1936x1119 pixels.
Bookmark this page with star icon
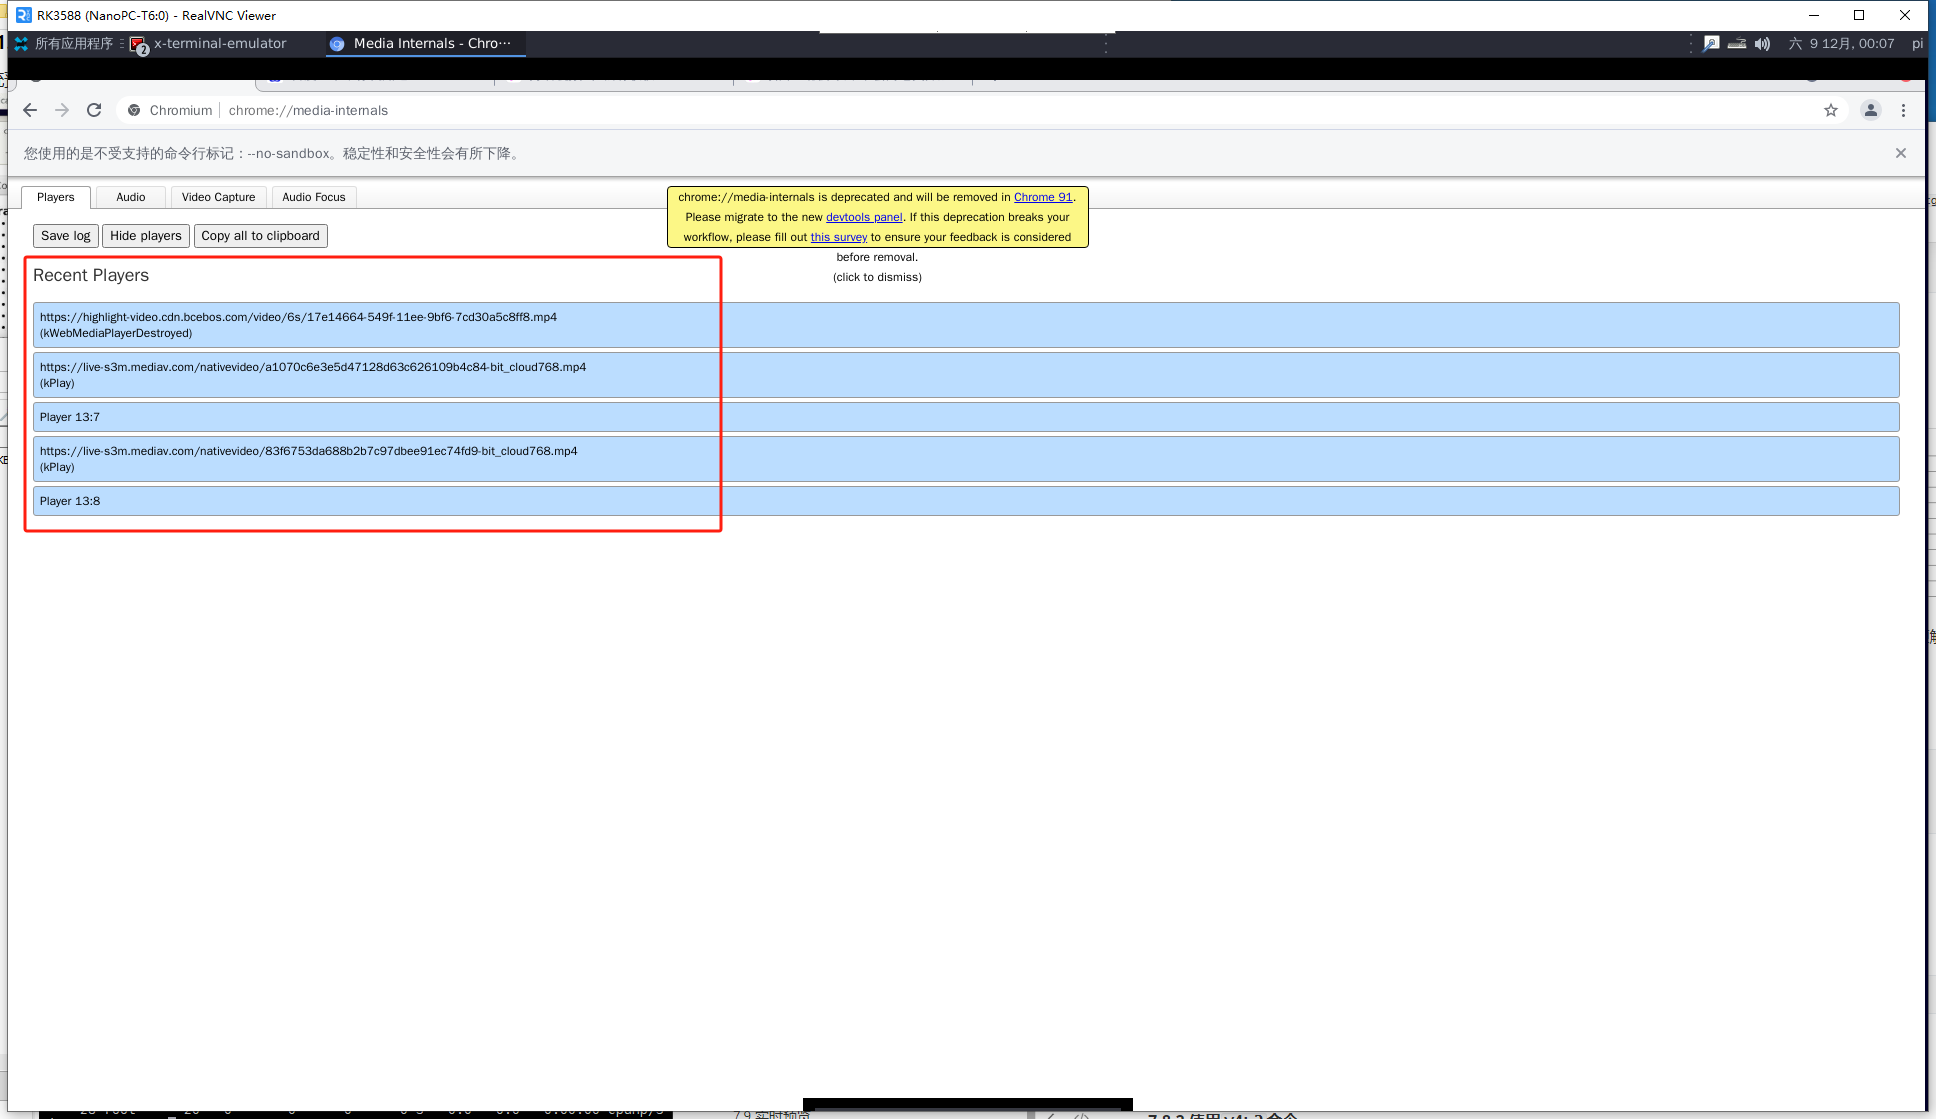pyautogui.click(x=1830, y=110)
